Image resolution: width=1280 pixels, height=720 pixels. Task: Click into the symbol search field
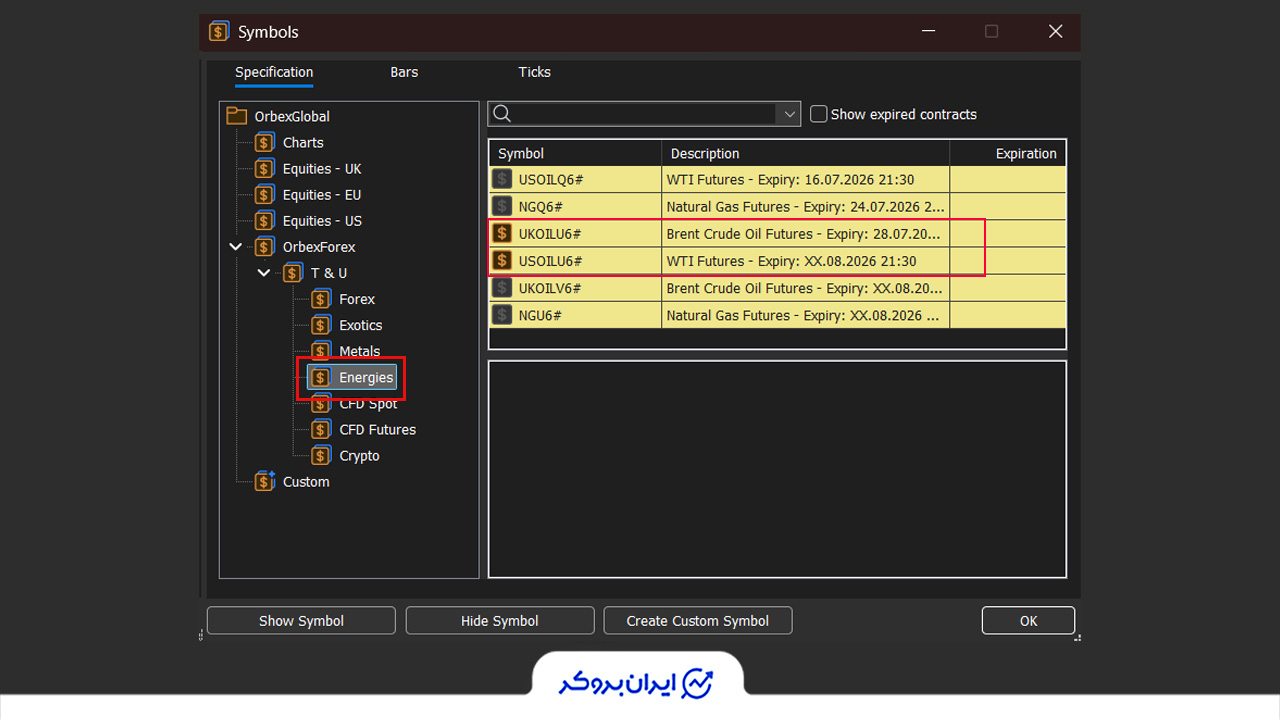pyautogui.click(x=645, y=114)
